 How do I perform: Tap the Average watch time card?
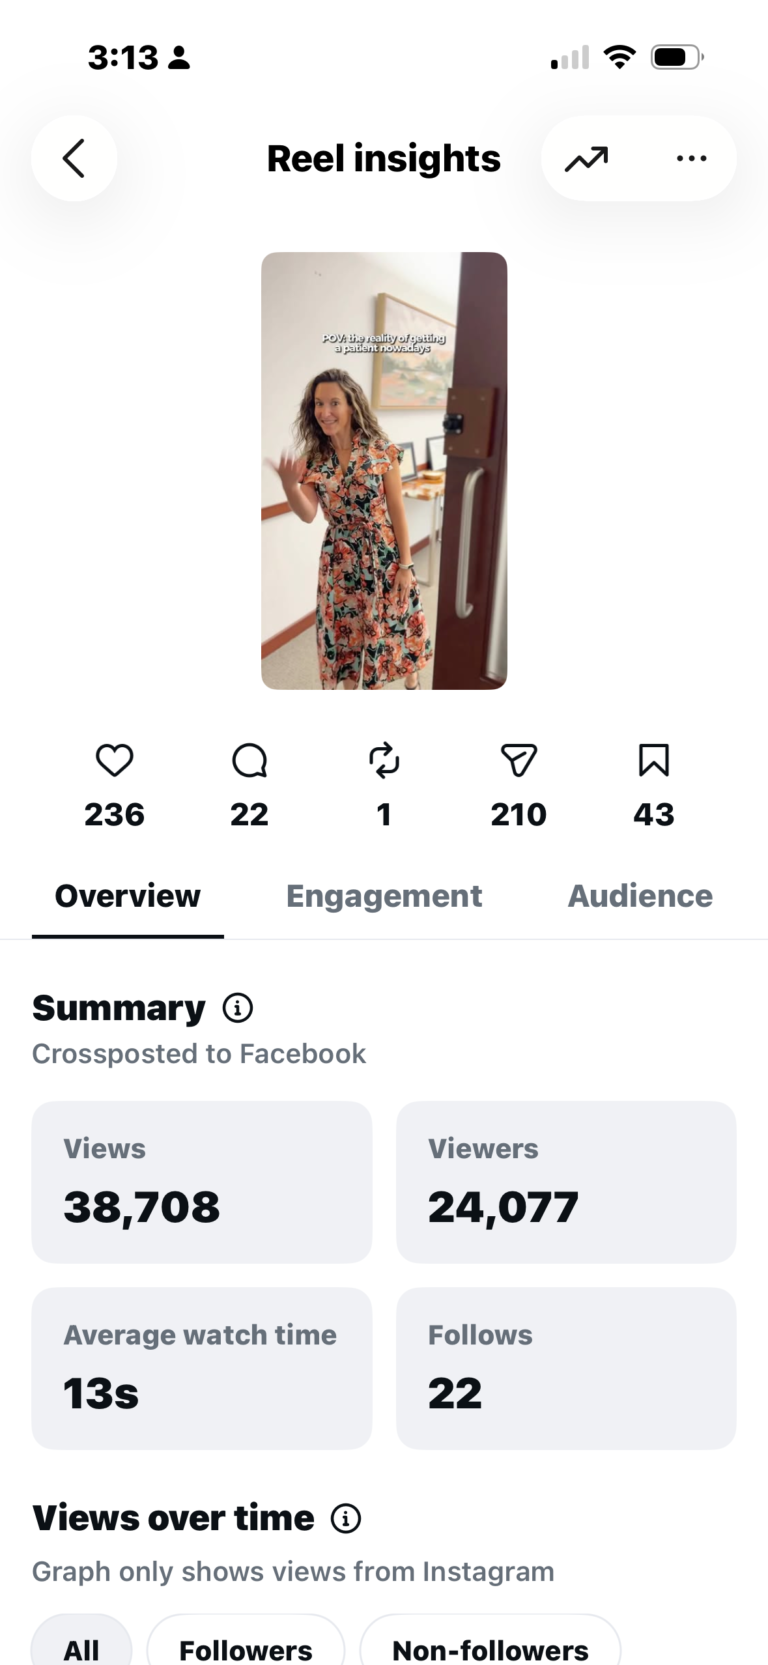202,1368
